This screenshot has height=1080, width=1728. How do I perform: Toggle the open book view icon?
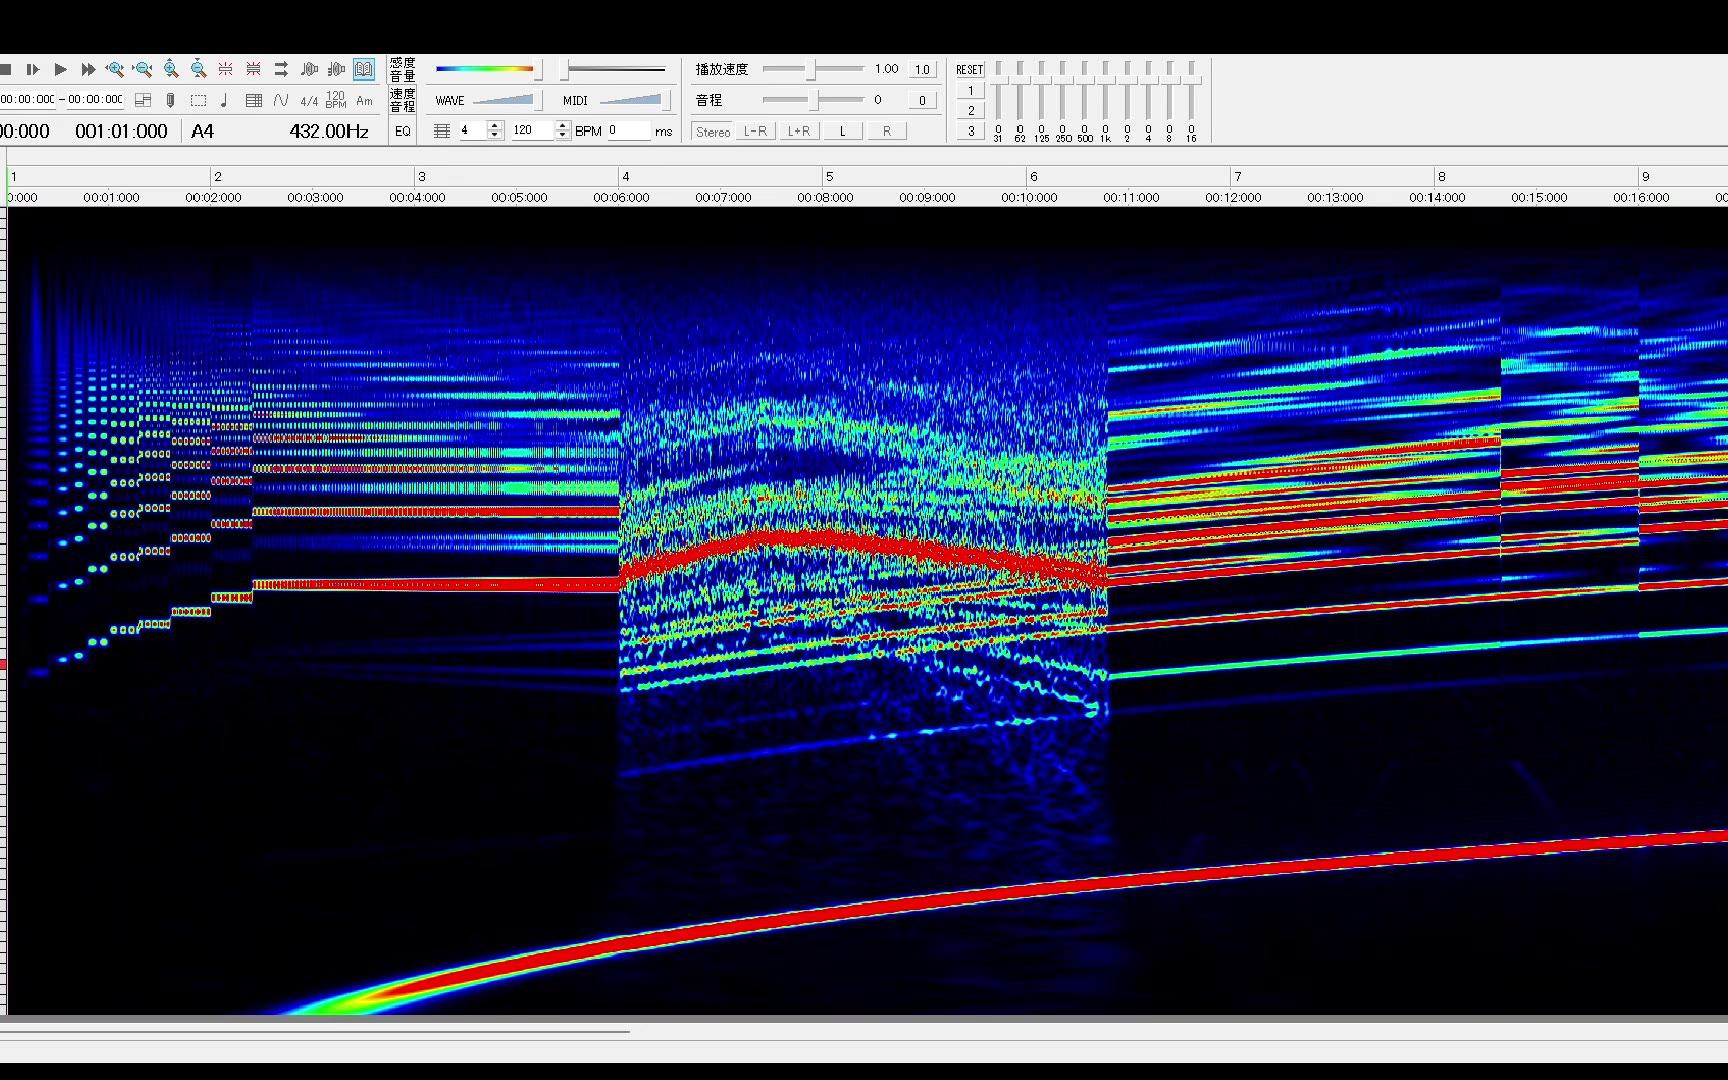[364, 69]
